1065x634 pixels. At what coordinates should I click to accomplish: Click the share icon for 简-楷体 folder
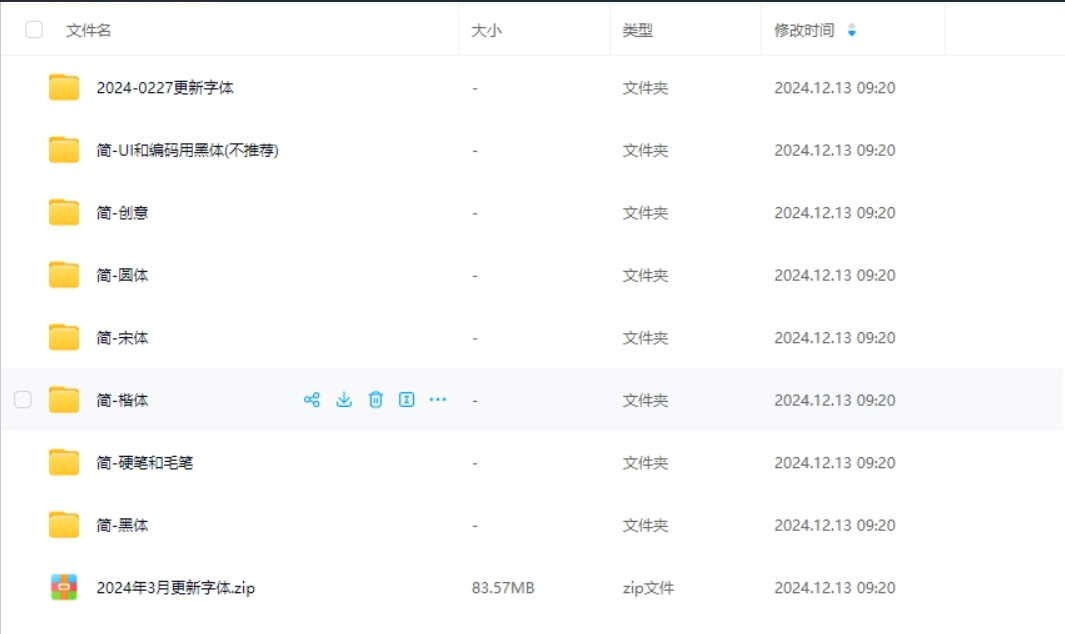coord(312,400)
